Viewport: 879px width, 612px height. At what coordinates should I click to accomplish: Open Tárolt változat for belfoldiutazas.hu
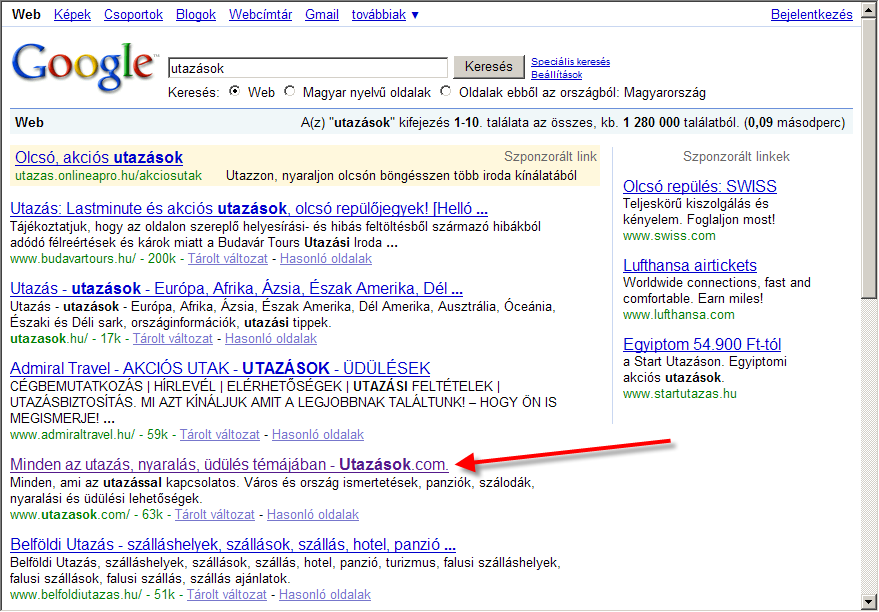pos(227,595)
